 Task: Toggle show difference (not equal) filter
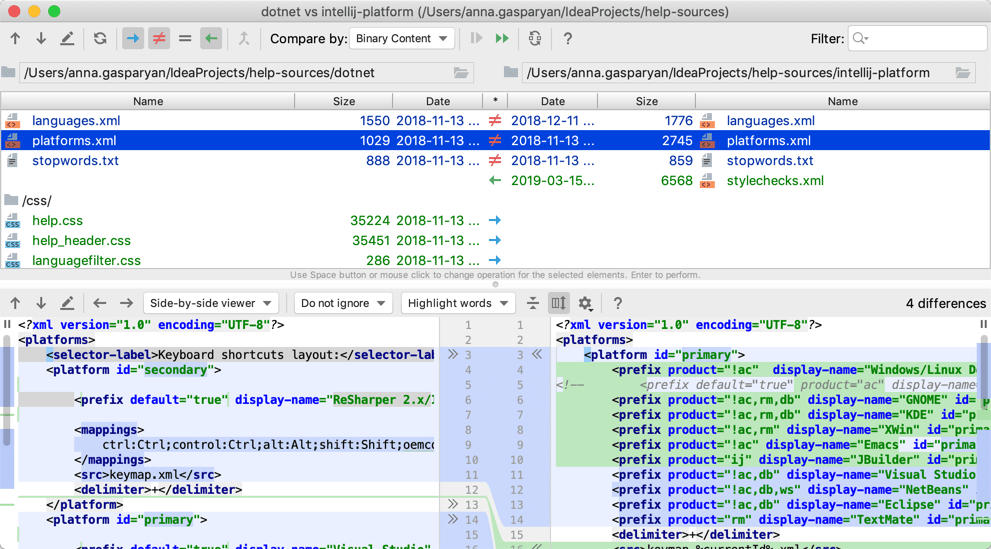159,39
